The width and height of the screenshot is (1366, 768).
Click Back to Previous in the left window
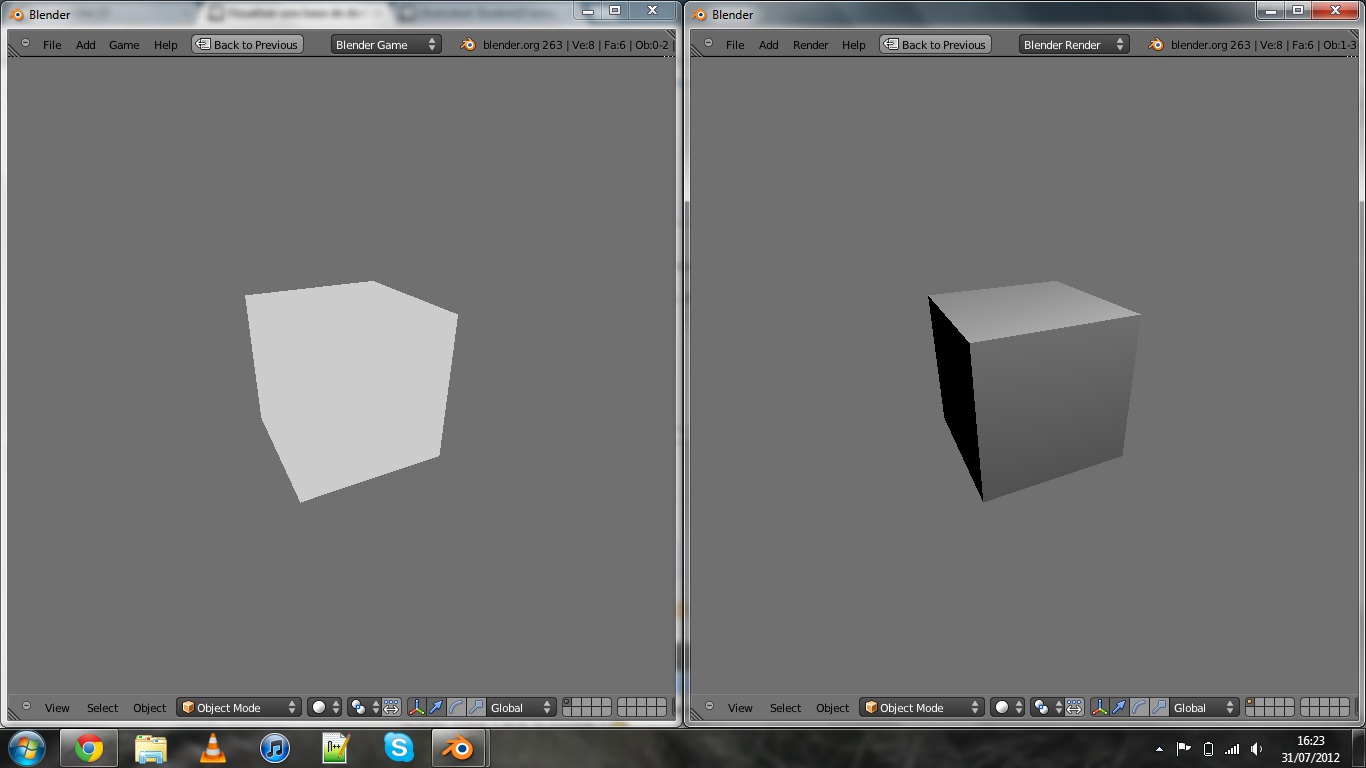tap(247, 44)
